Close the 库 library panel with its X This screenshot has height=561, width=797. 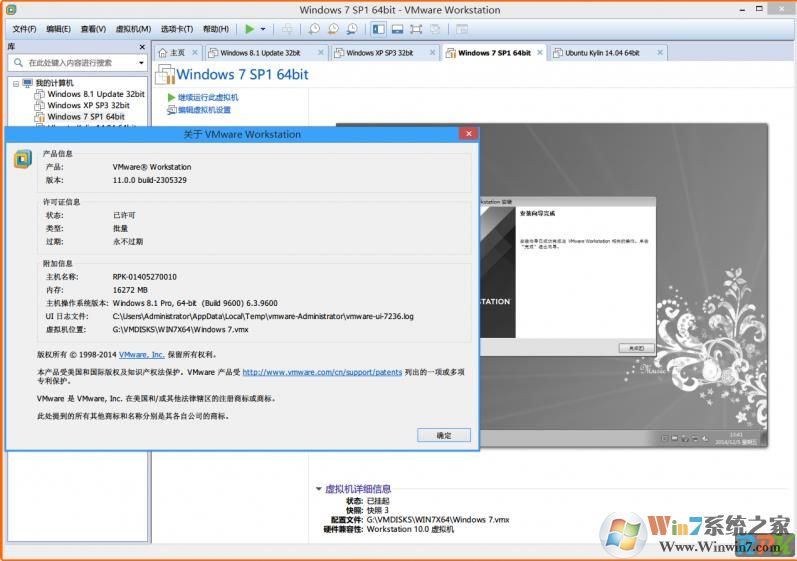[142, 47]
